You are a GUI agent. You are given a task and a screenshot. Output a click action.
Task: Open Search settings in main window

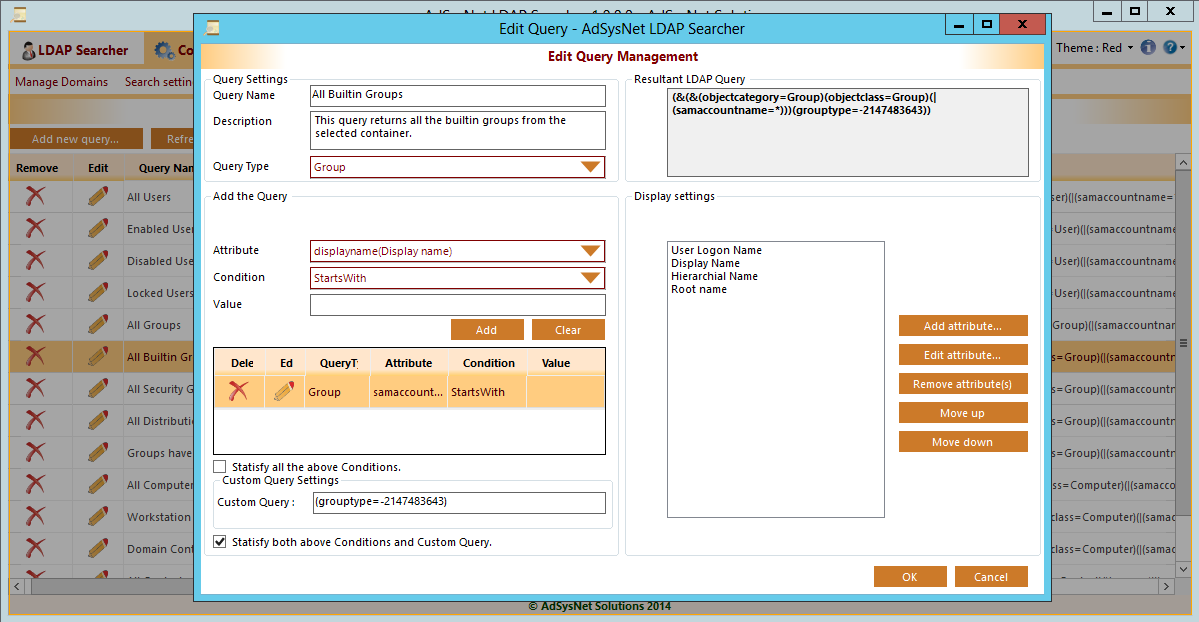158,82
